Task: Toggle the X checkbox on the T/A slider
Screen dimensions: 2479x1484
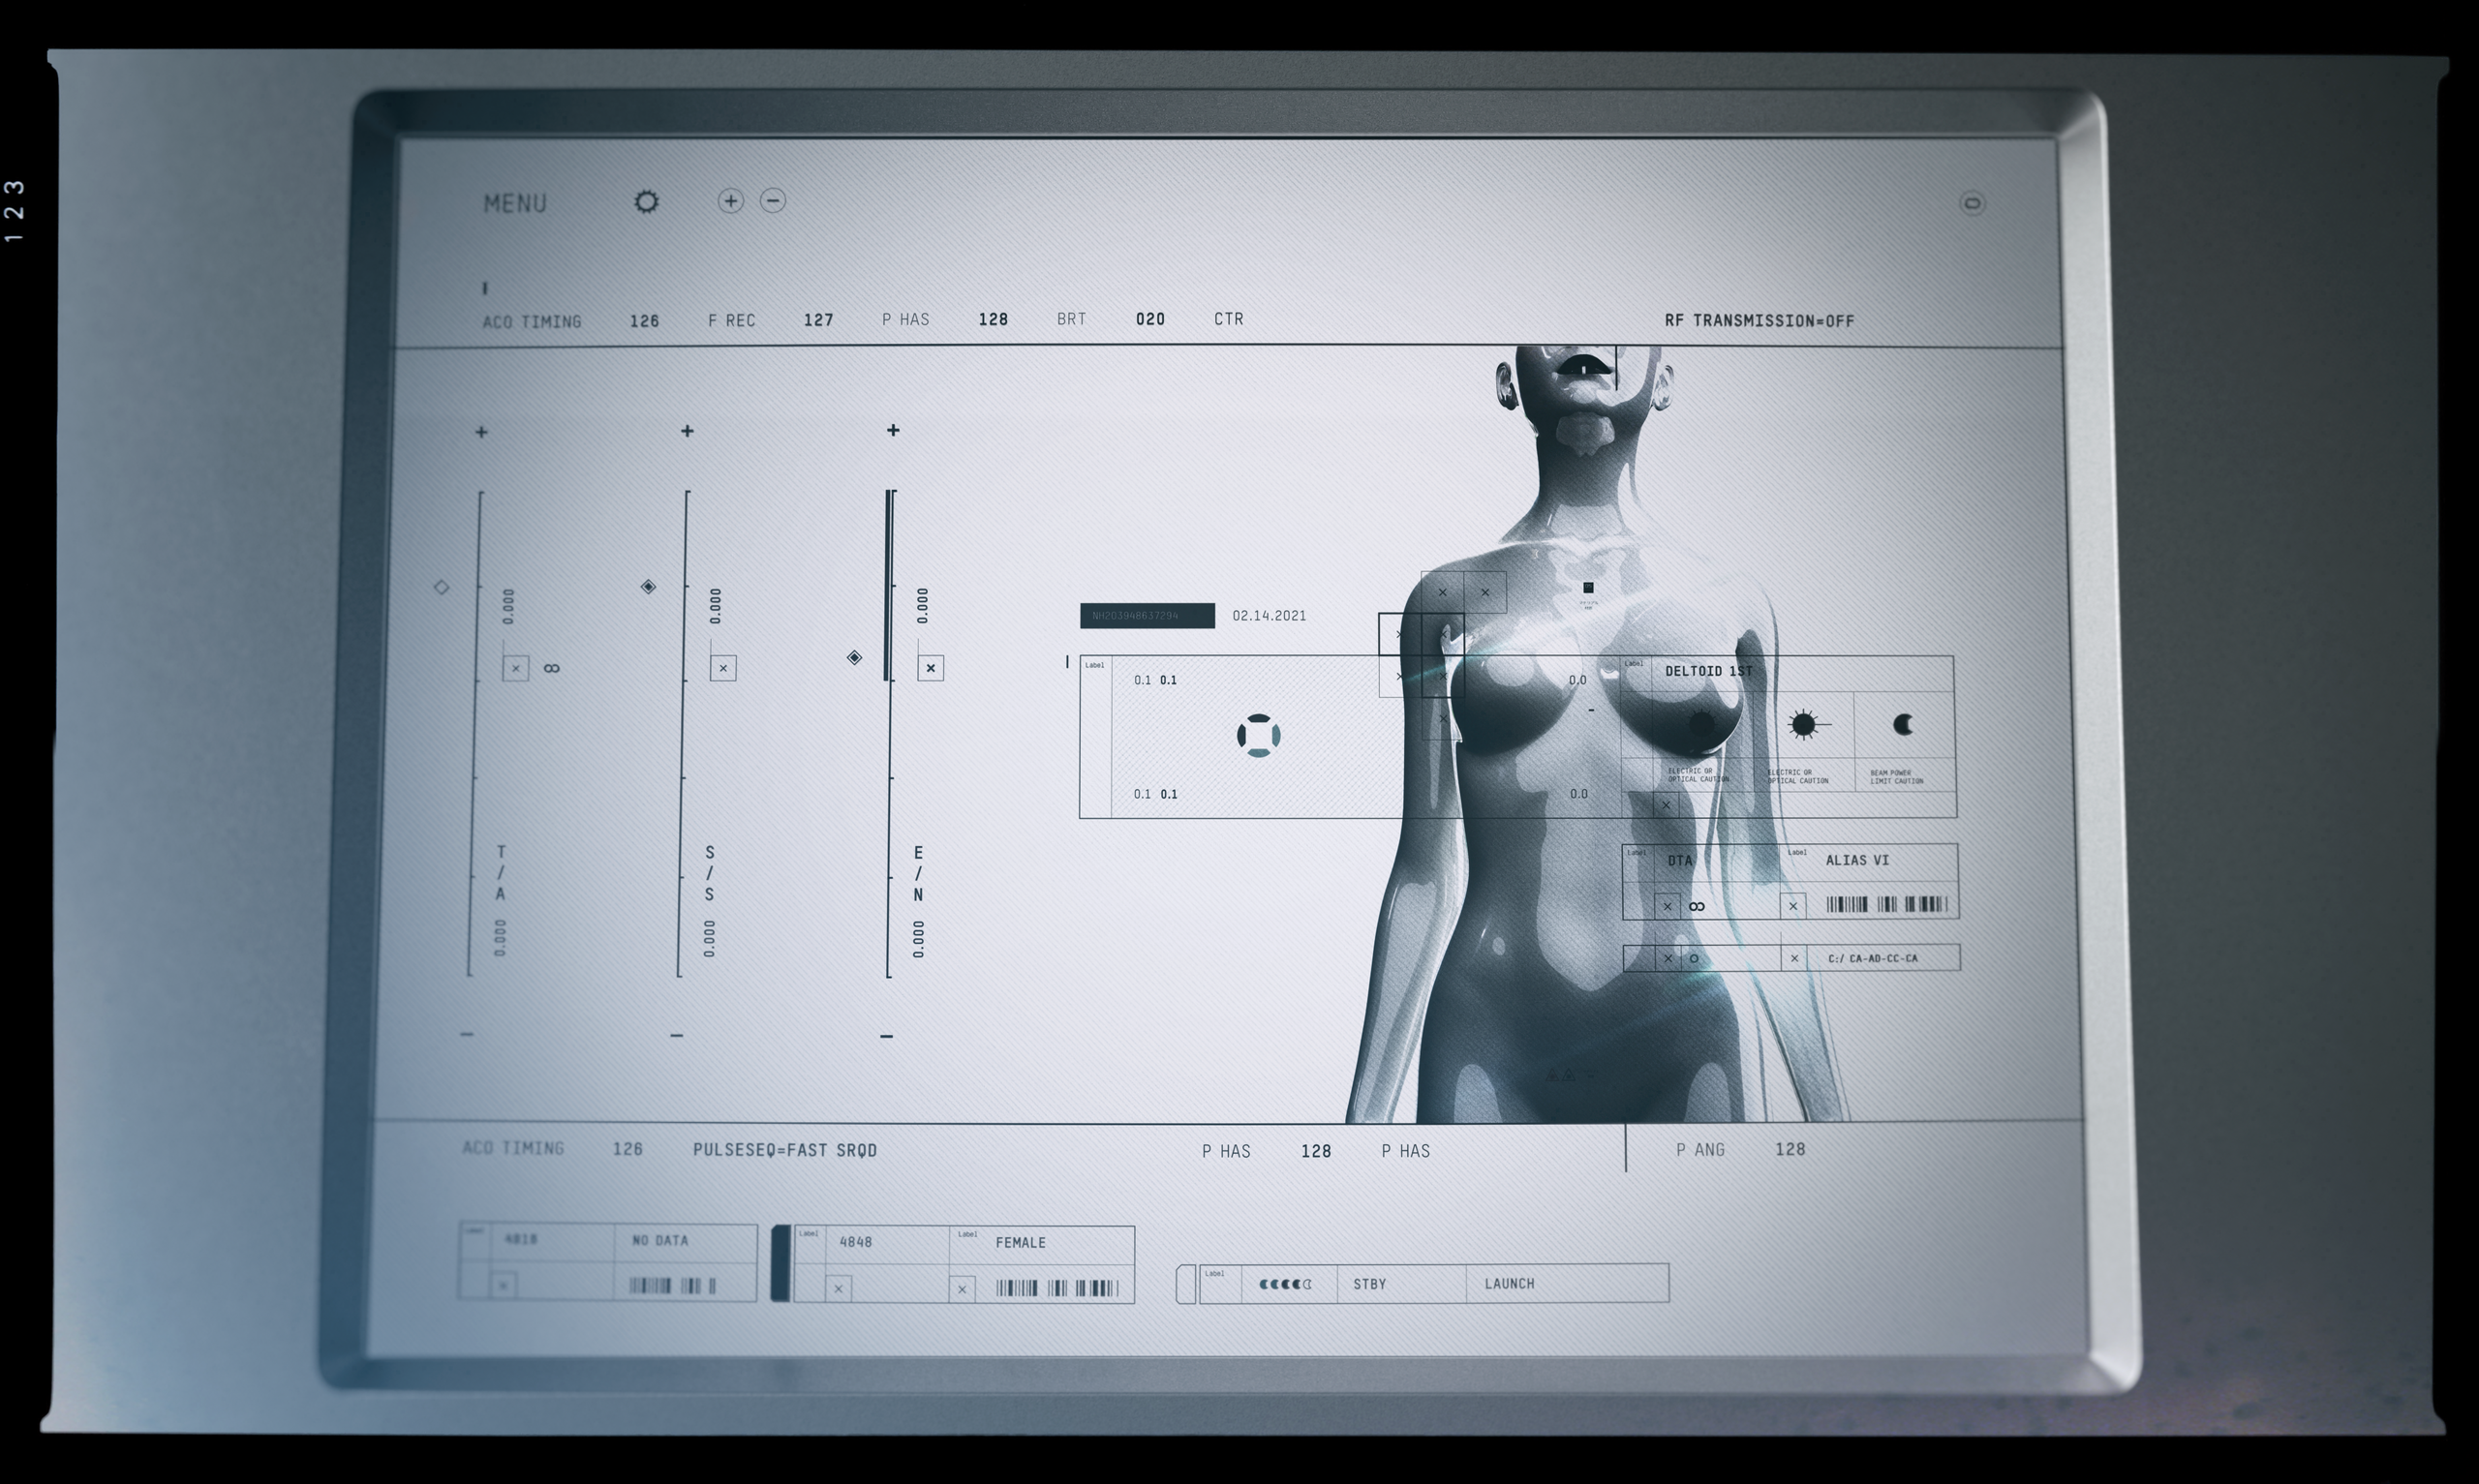Action: pyautogui.click(x=515, y=668)
